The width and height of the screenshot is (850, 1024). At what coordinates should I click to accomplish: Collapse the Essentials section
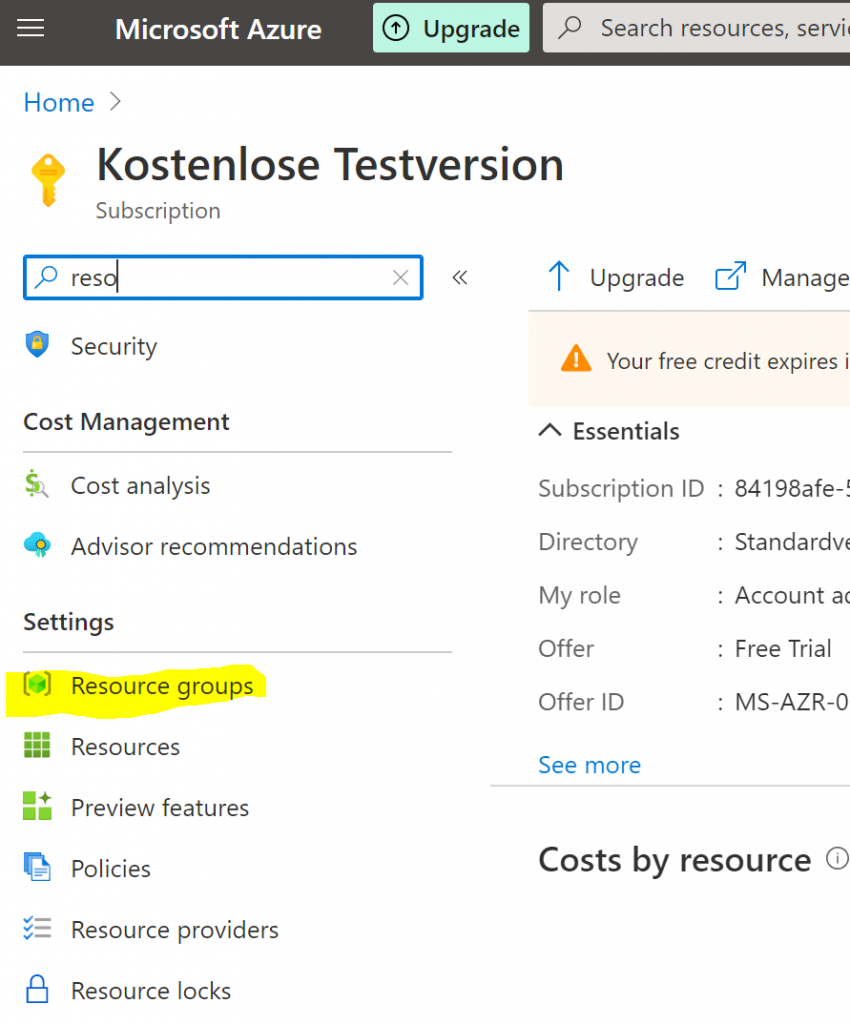pyautogui.click(x=550, y=430)
